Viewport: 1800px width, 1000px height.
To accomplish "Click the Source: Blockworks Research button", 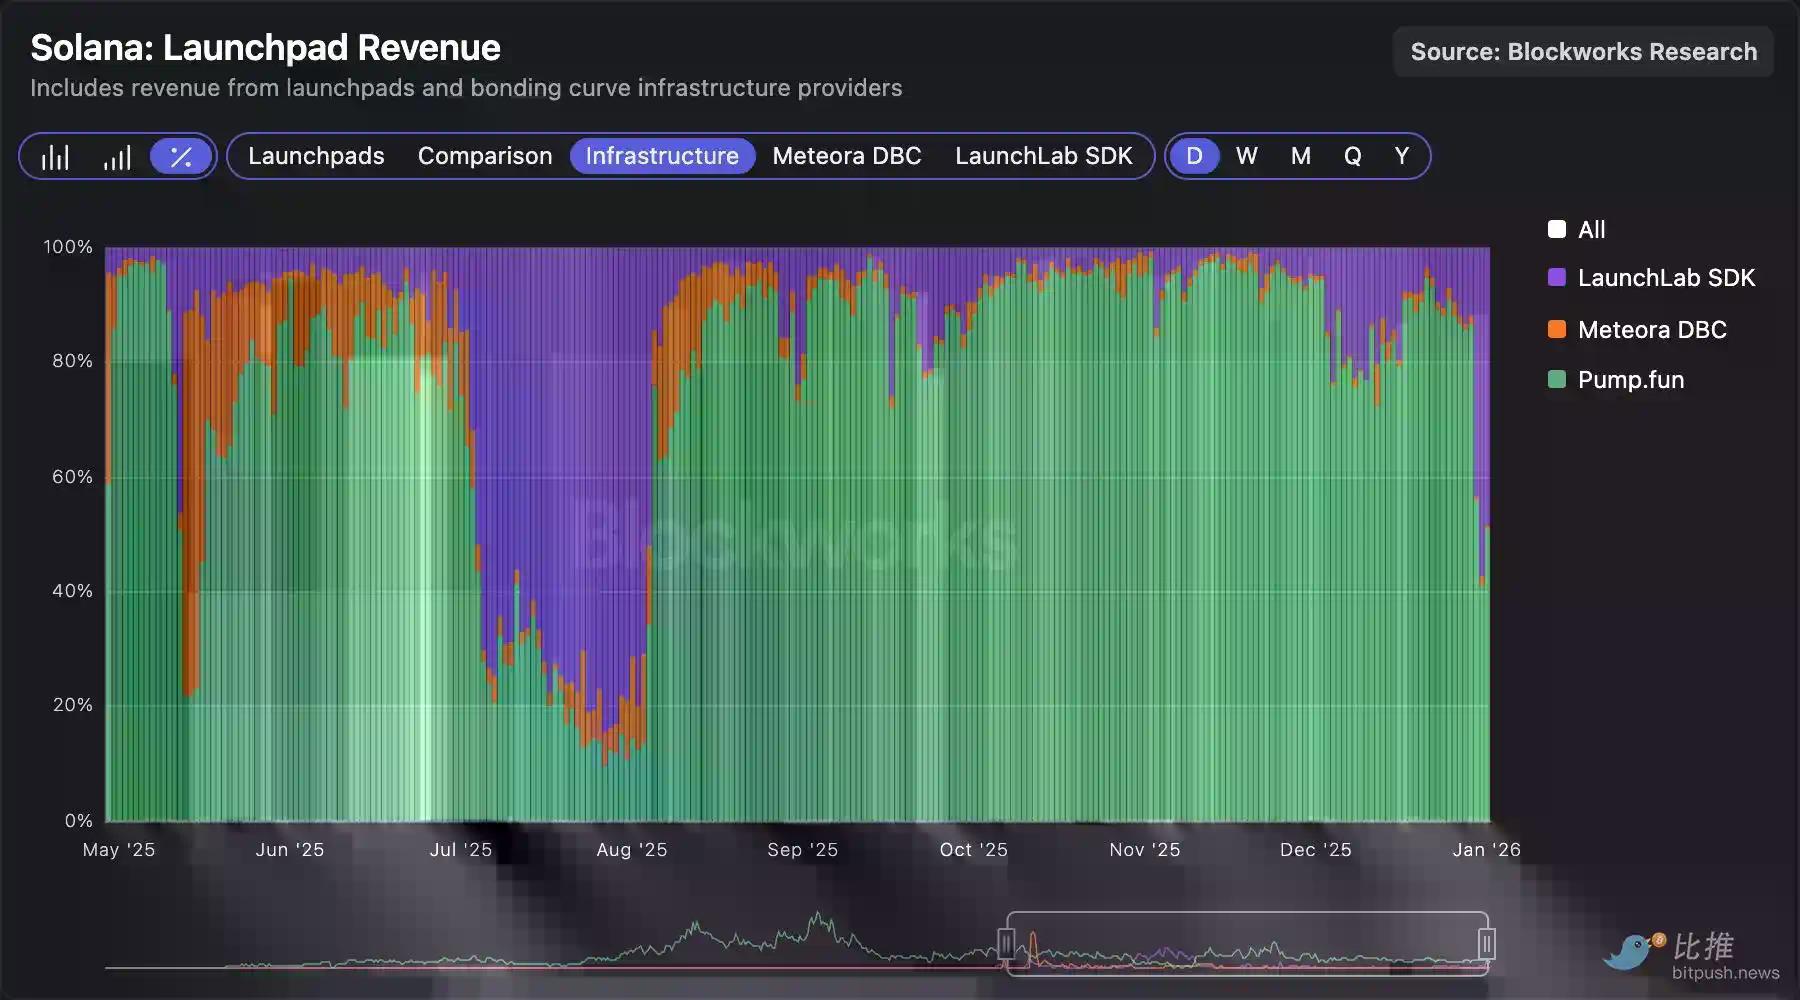I will (1583, 52).
